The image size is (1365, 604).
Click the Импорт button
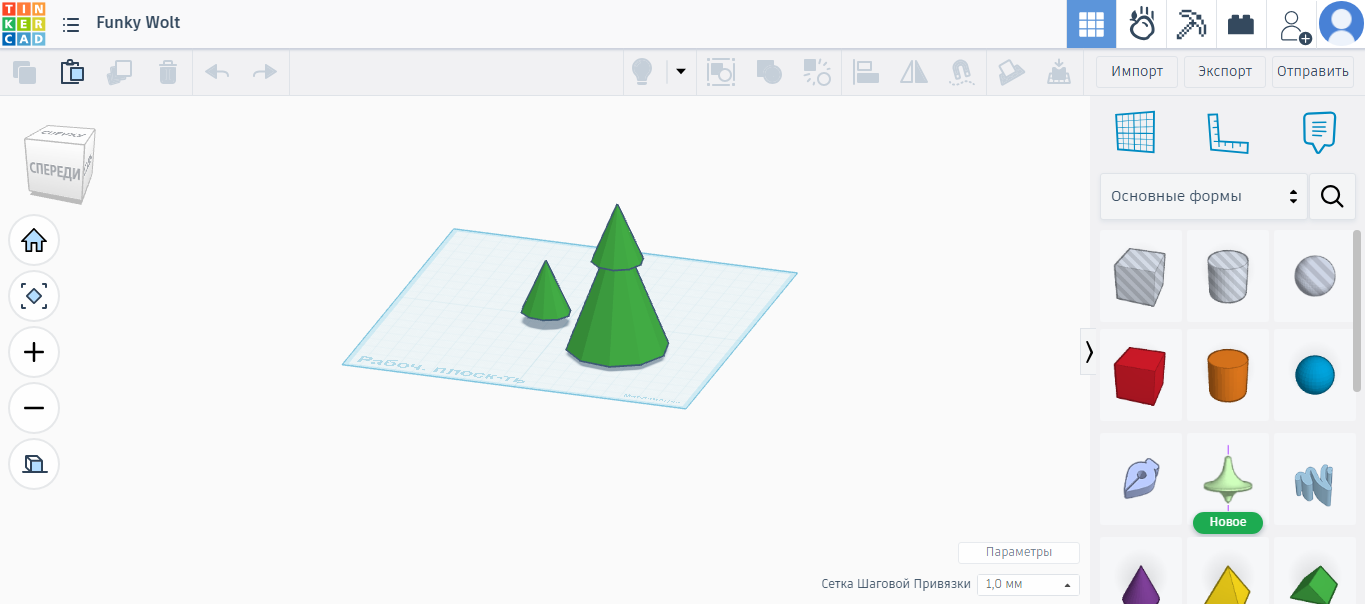click(1136, 72)
